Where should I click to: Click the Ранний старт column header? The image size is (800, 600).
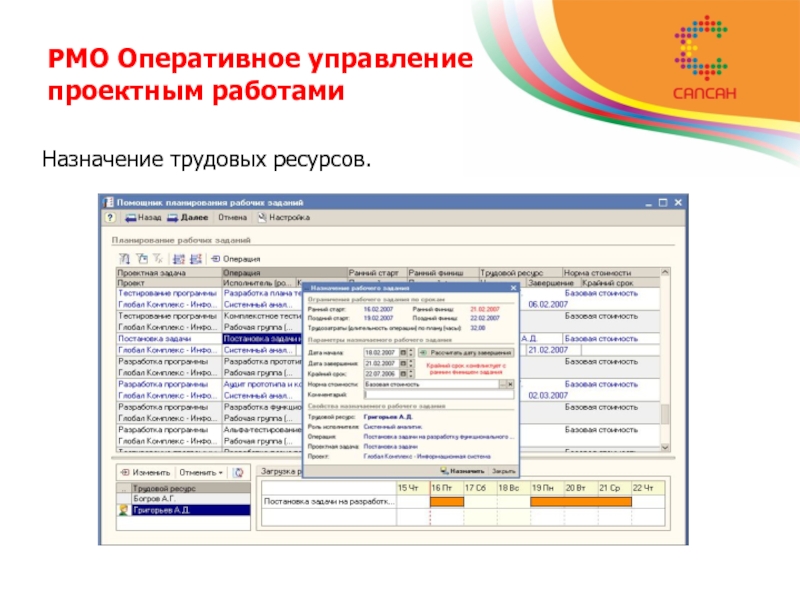point(377,273)
